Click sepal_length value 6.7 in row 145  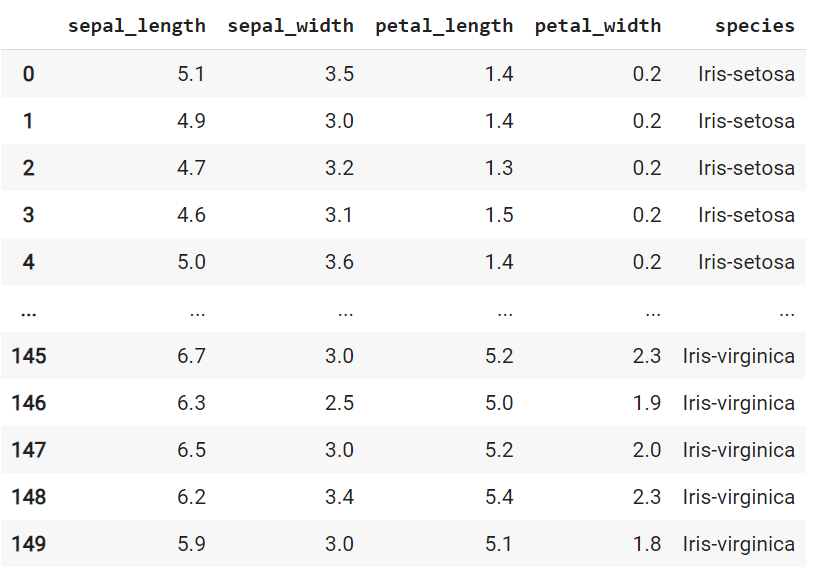[x=191, y=356]
